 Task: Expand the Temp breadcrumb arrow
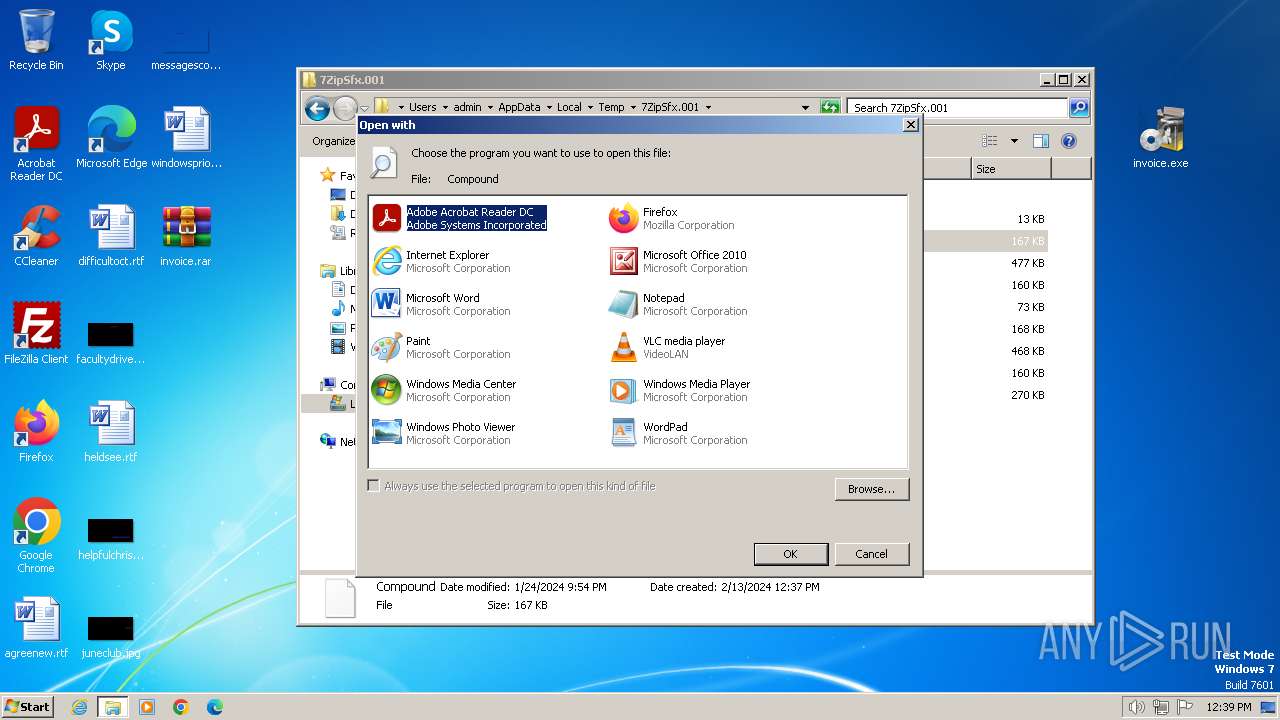tap(631, 107)
